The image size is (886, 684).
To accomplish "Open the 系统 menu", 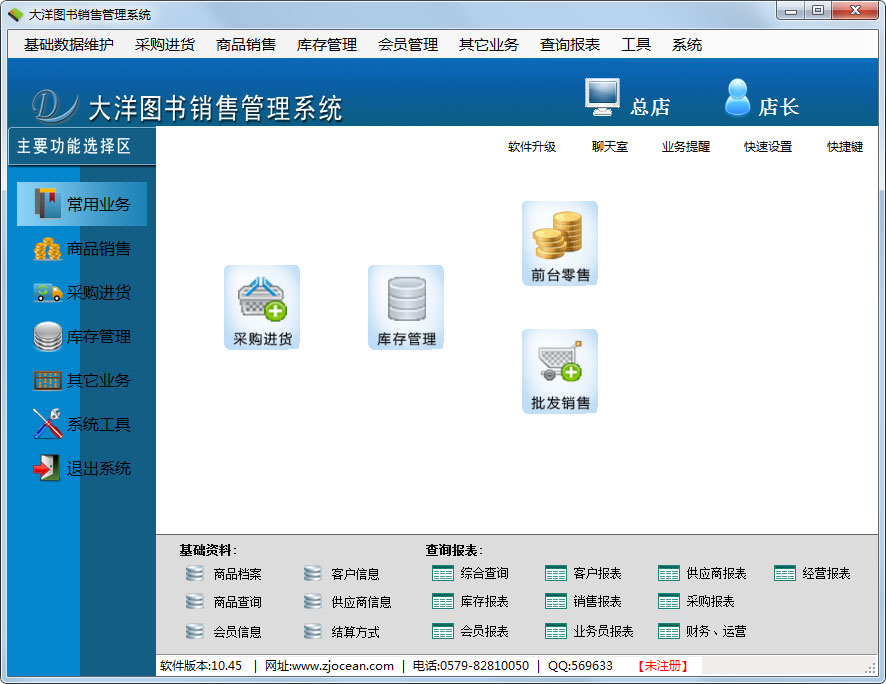I will (x=687, y=45).
